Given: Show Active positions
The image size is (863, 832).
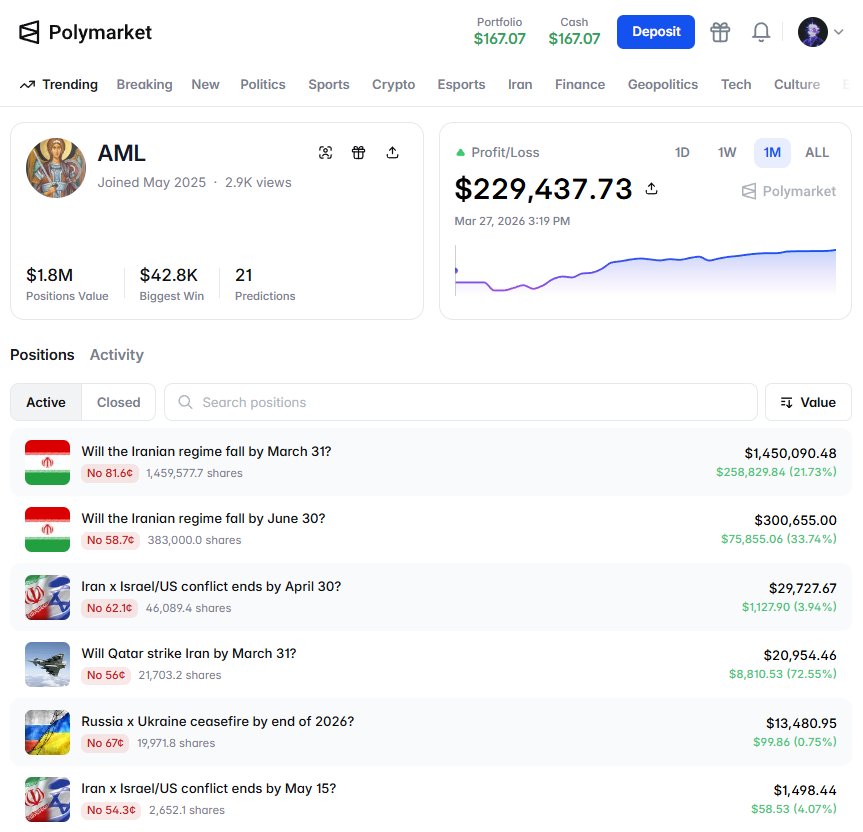Looking at the screenshot, I should (46, 402).
